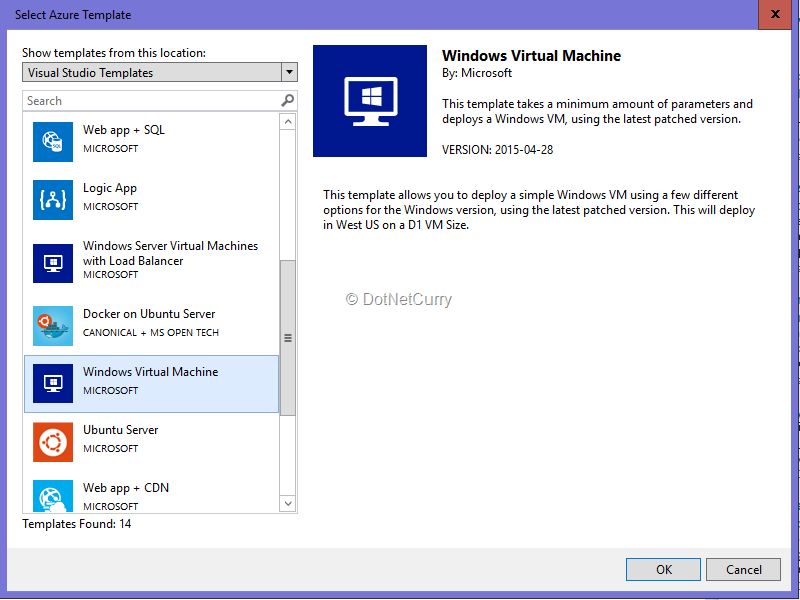Click the CANONICAL + MS OPEN TECH publisher text
800x600 pixels.
151,333
